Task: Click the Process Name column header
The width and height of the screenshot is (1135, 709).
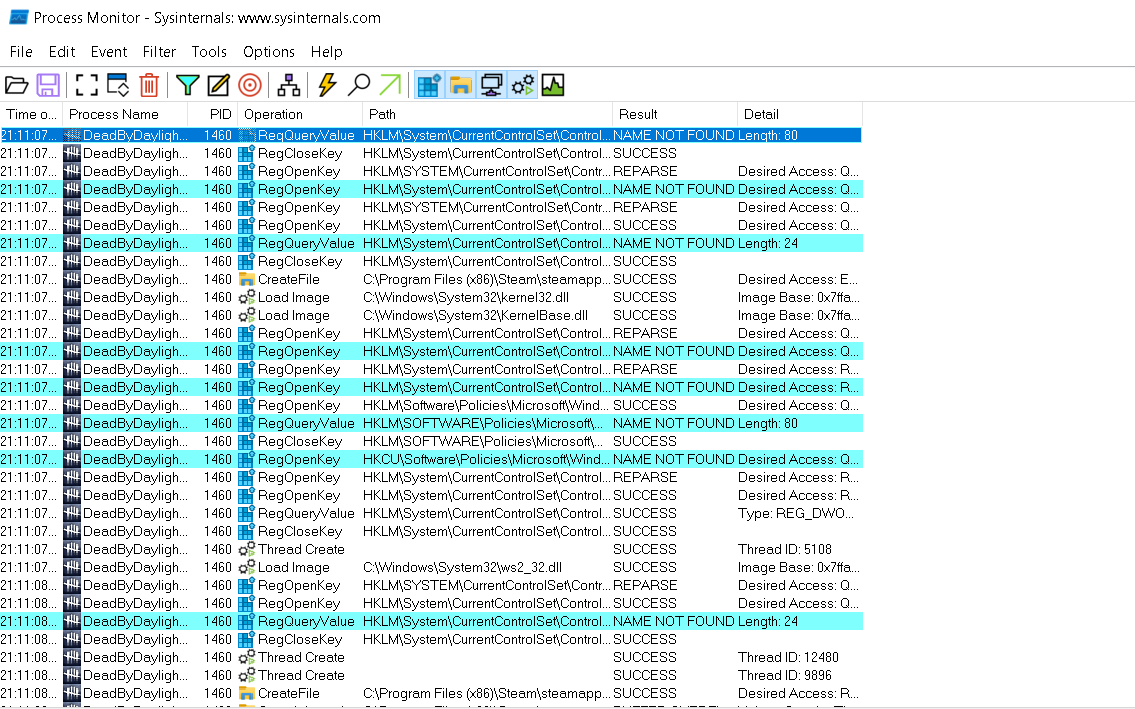Action: pyautogui.click(x=125, y=114)
